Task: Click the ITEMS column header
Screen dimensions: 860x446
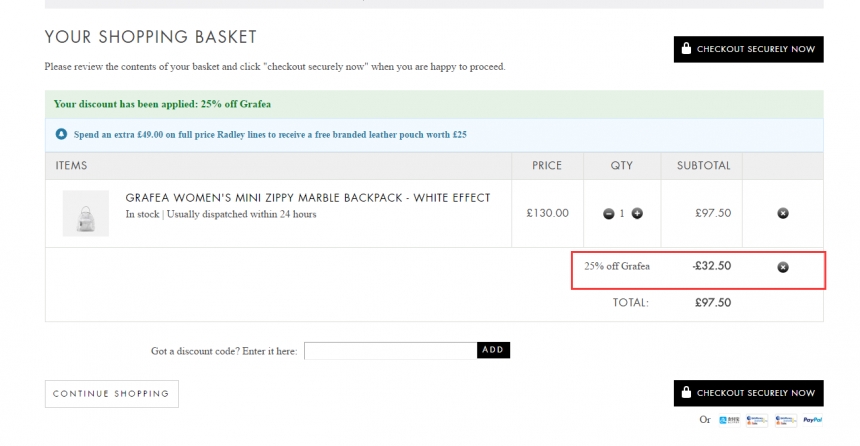Action: point(71,166)
